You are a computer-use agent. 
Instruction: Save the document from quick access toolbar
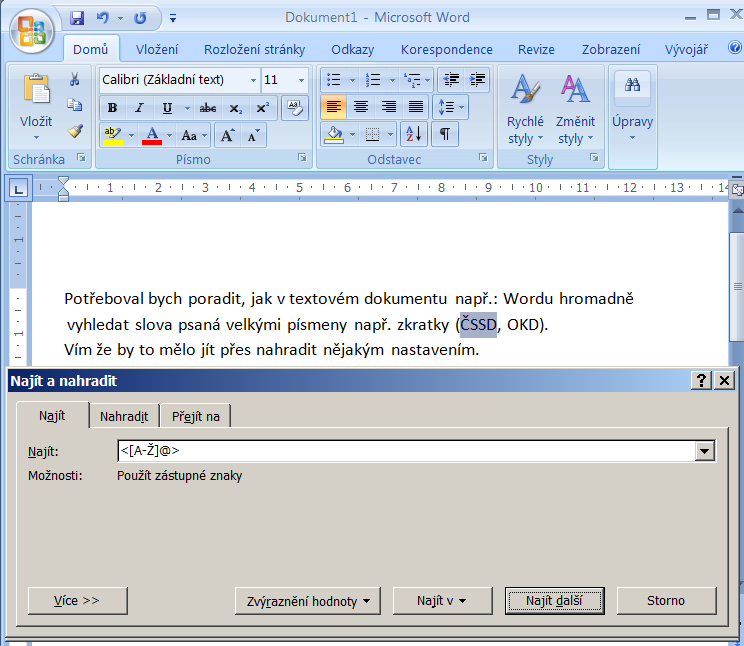(76, 18)
